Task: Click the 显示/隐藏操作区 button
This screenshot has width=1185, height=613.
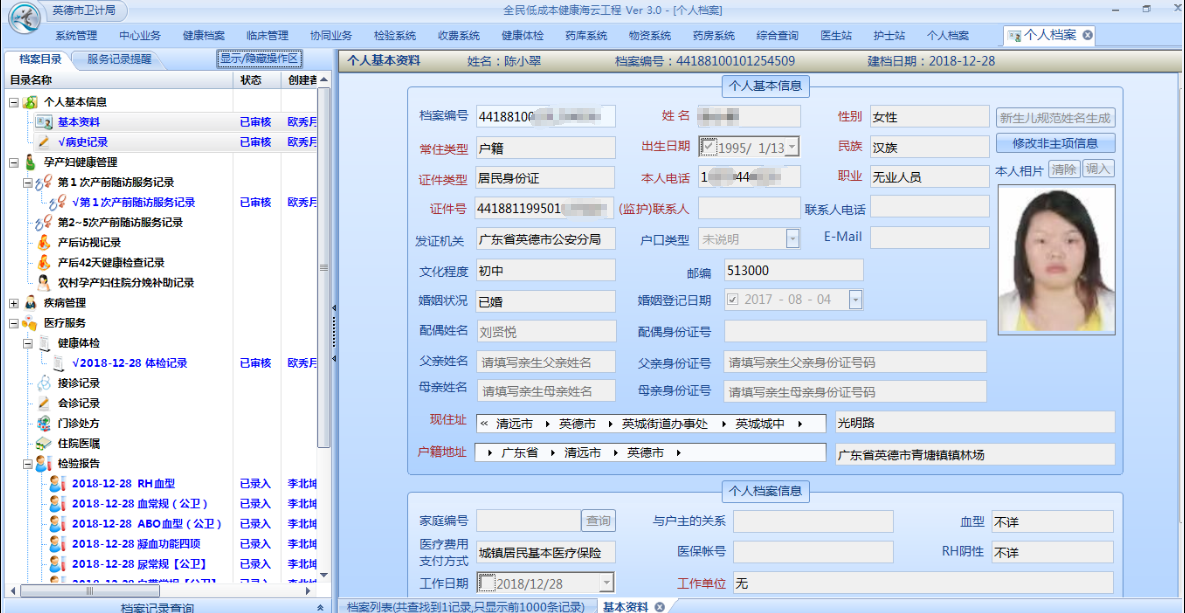Action: pos(259,59)
